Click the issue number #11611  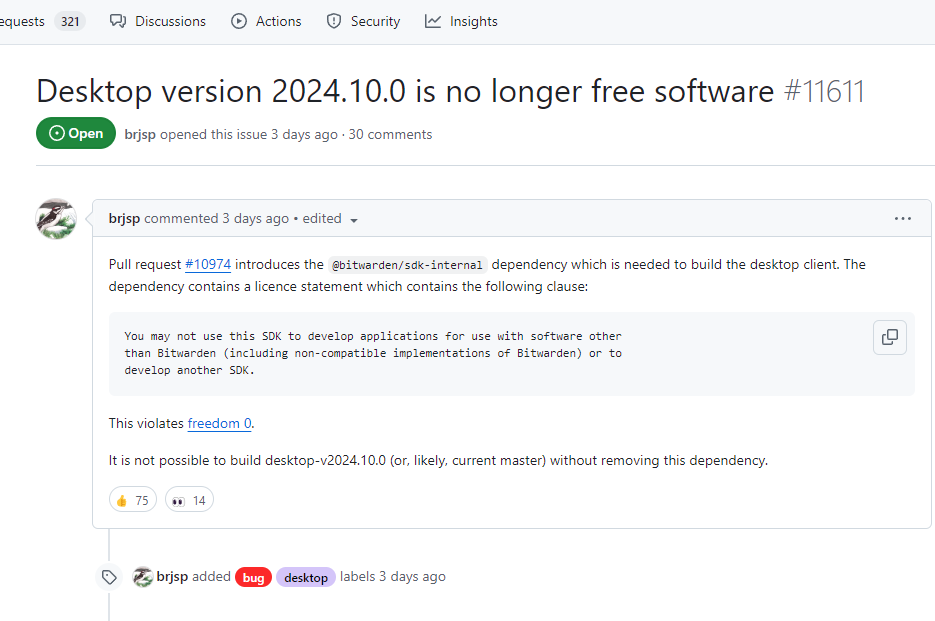pyautogui.click(x=824, y=92)
